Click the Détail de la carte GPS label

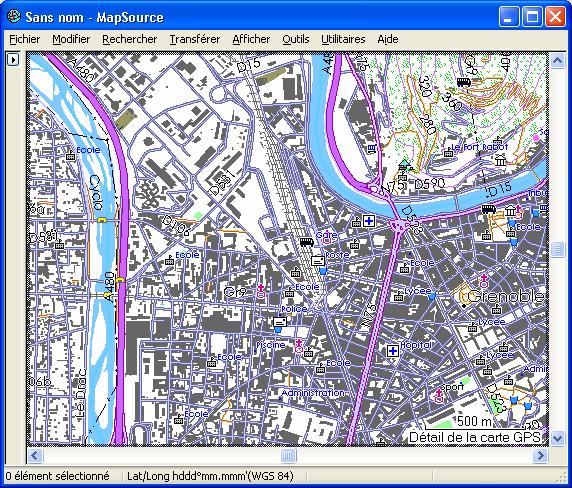pyautogui.click(x=475, y=437)
